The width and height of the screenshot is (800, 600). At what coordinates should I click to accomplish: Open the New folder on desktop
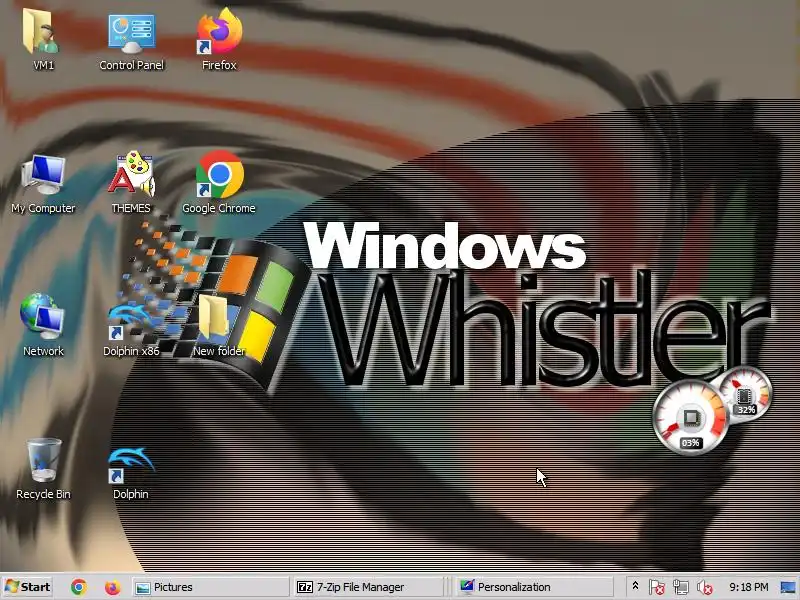(x=219, y=326)
